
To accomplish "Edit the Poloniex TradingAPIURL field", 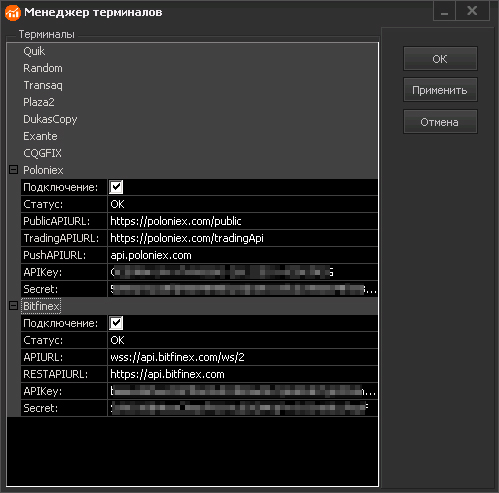I will [243, 238].
